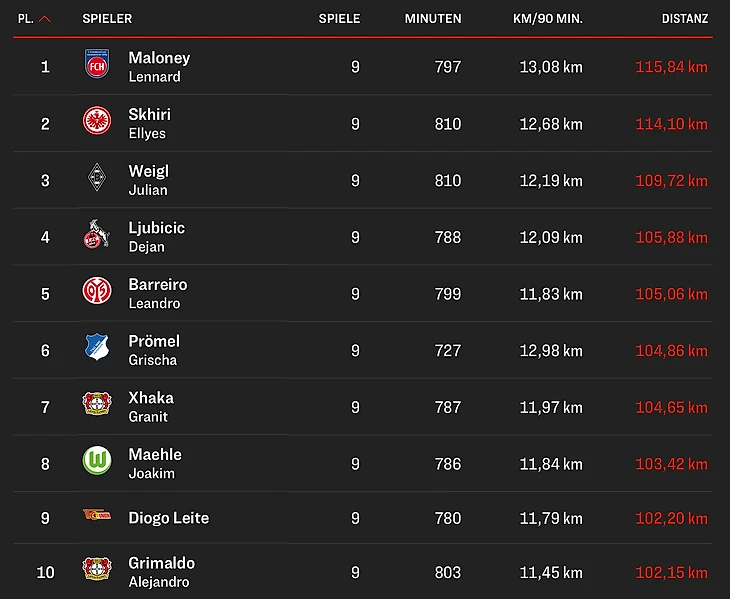This screenshot has height=599, width=730.
Task: Click the Hoffenheim logo next to Prömel
Action: (97, 350)
